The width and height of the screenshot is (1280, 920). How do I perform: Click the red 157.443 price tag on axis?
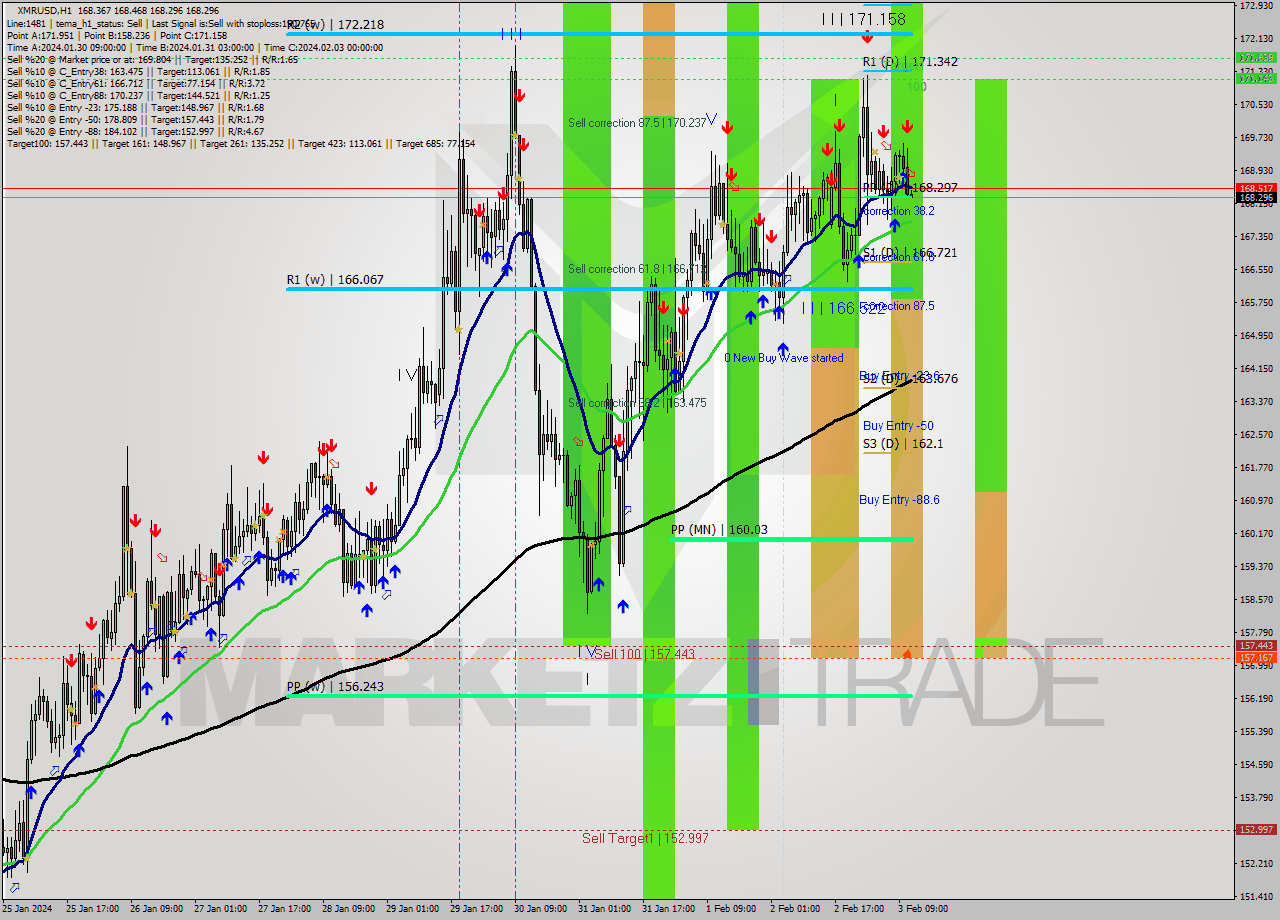pyautogui.click(x=1256, y=646)
